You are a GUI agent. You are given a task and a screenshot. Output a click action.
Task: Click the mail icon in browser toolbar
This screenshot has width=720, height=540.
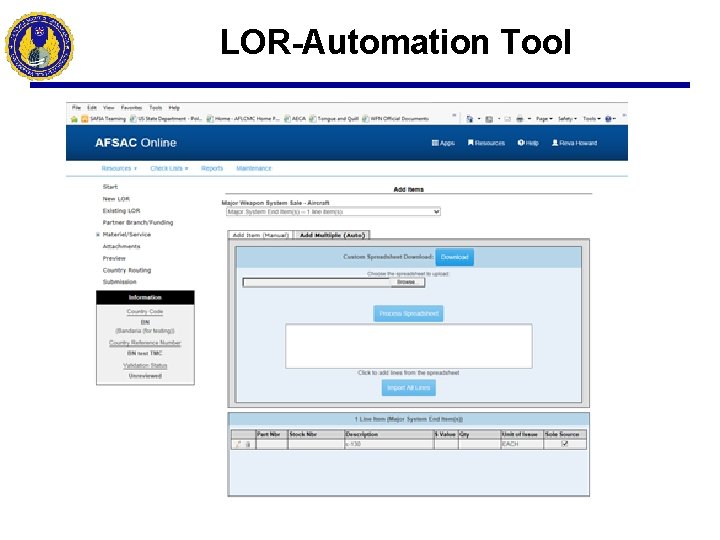pyautogui.click(x=507, y=119)
